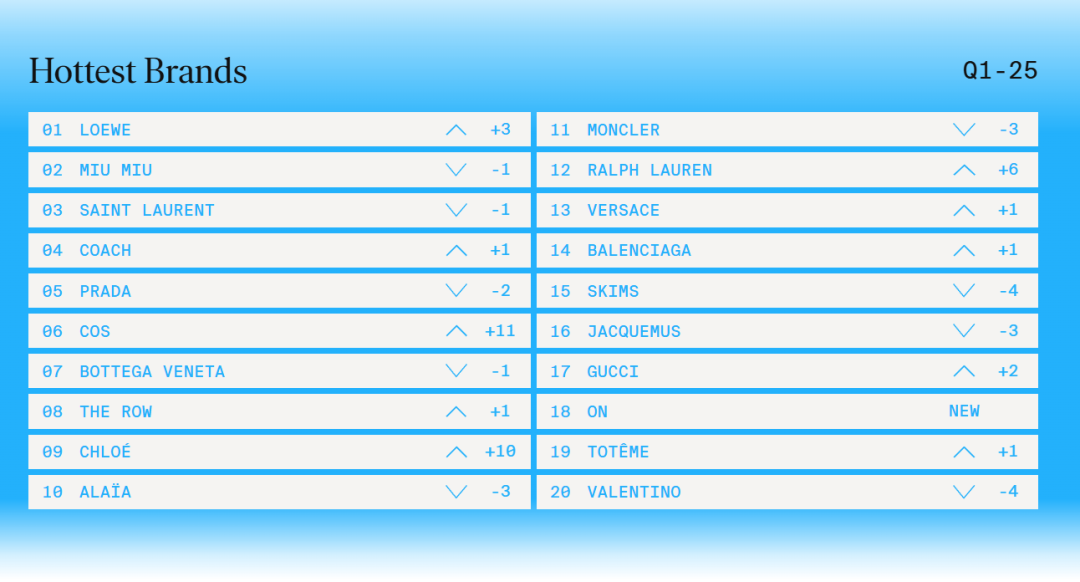
Task: Click the up arrow in LOEWE row
Action: pyautogui.click(x=456, y=130)
